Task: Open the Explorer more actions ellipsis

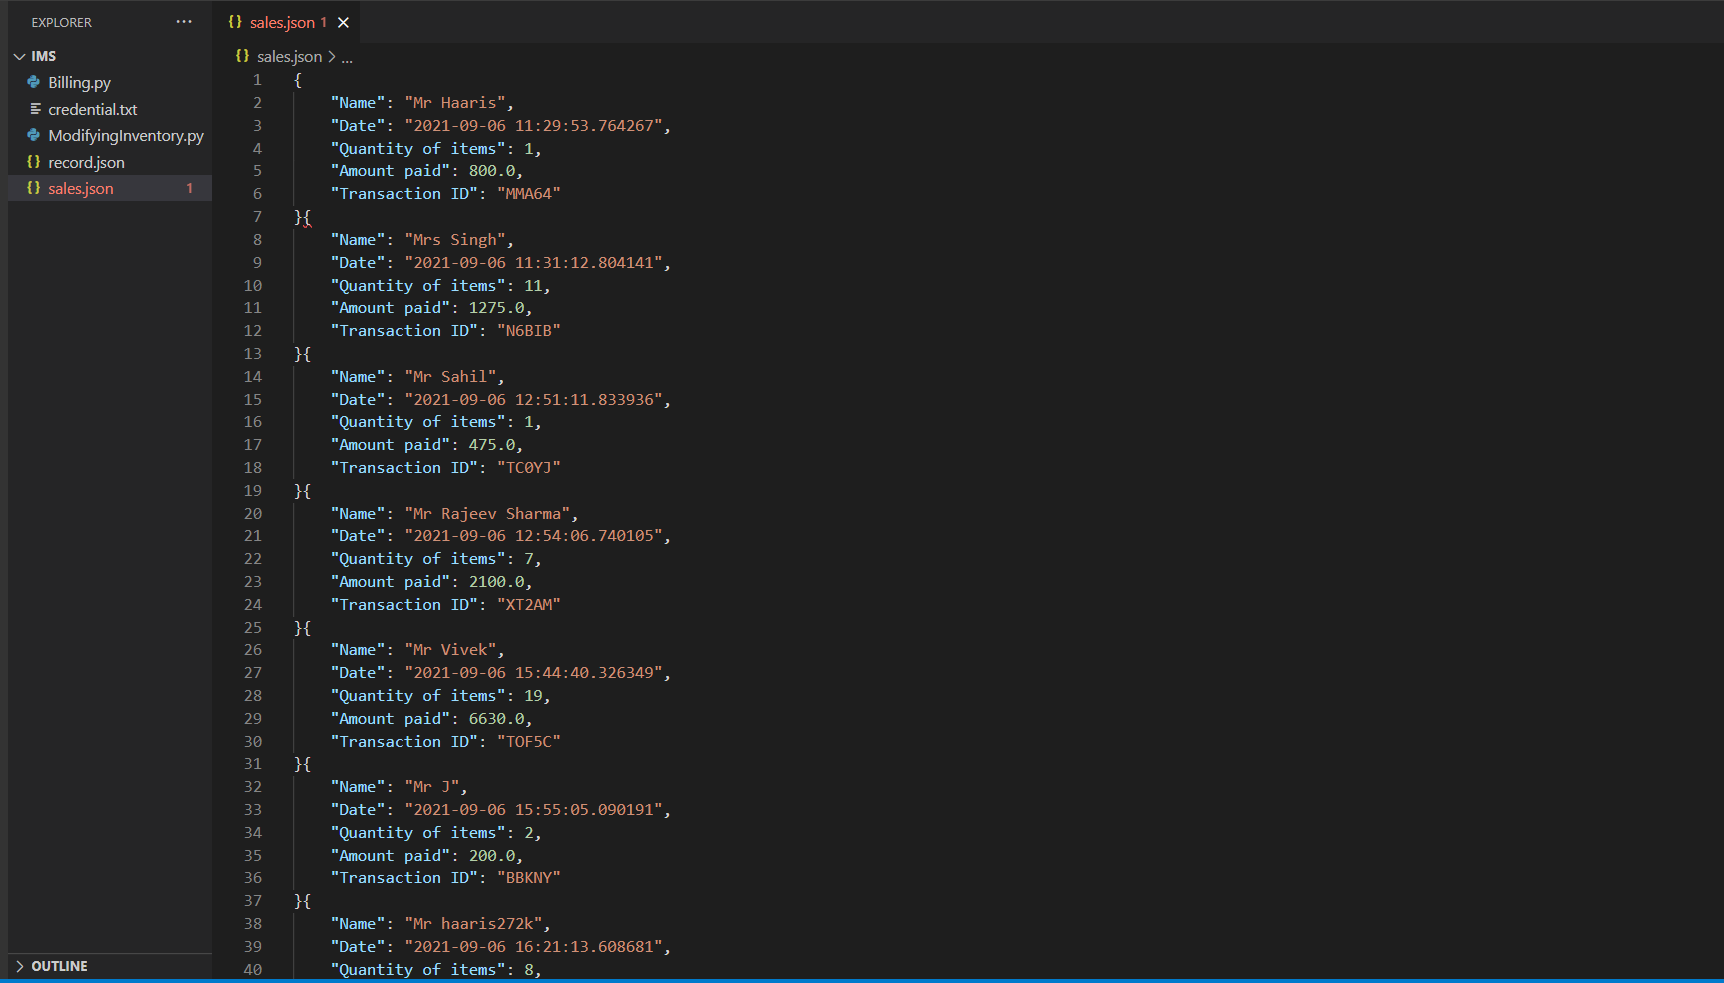Action: (184, 21)
